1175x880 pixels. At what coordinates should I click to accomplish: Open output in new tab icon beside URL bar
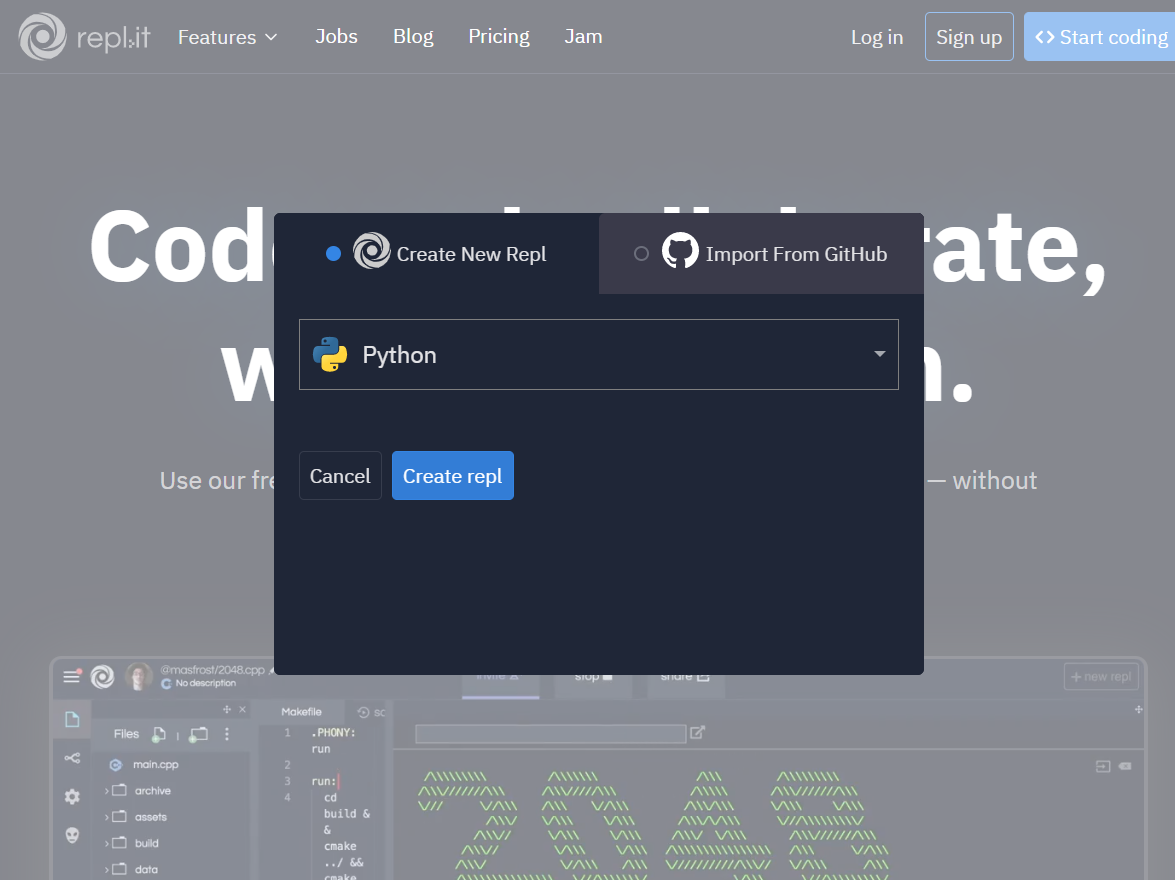[698, 732]
